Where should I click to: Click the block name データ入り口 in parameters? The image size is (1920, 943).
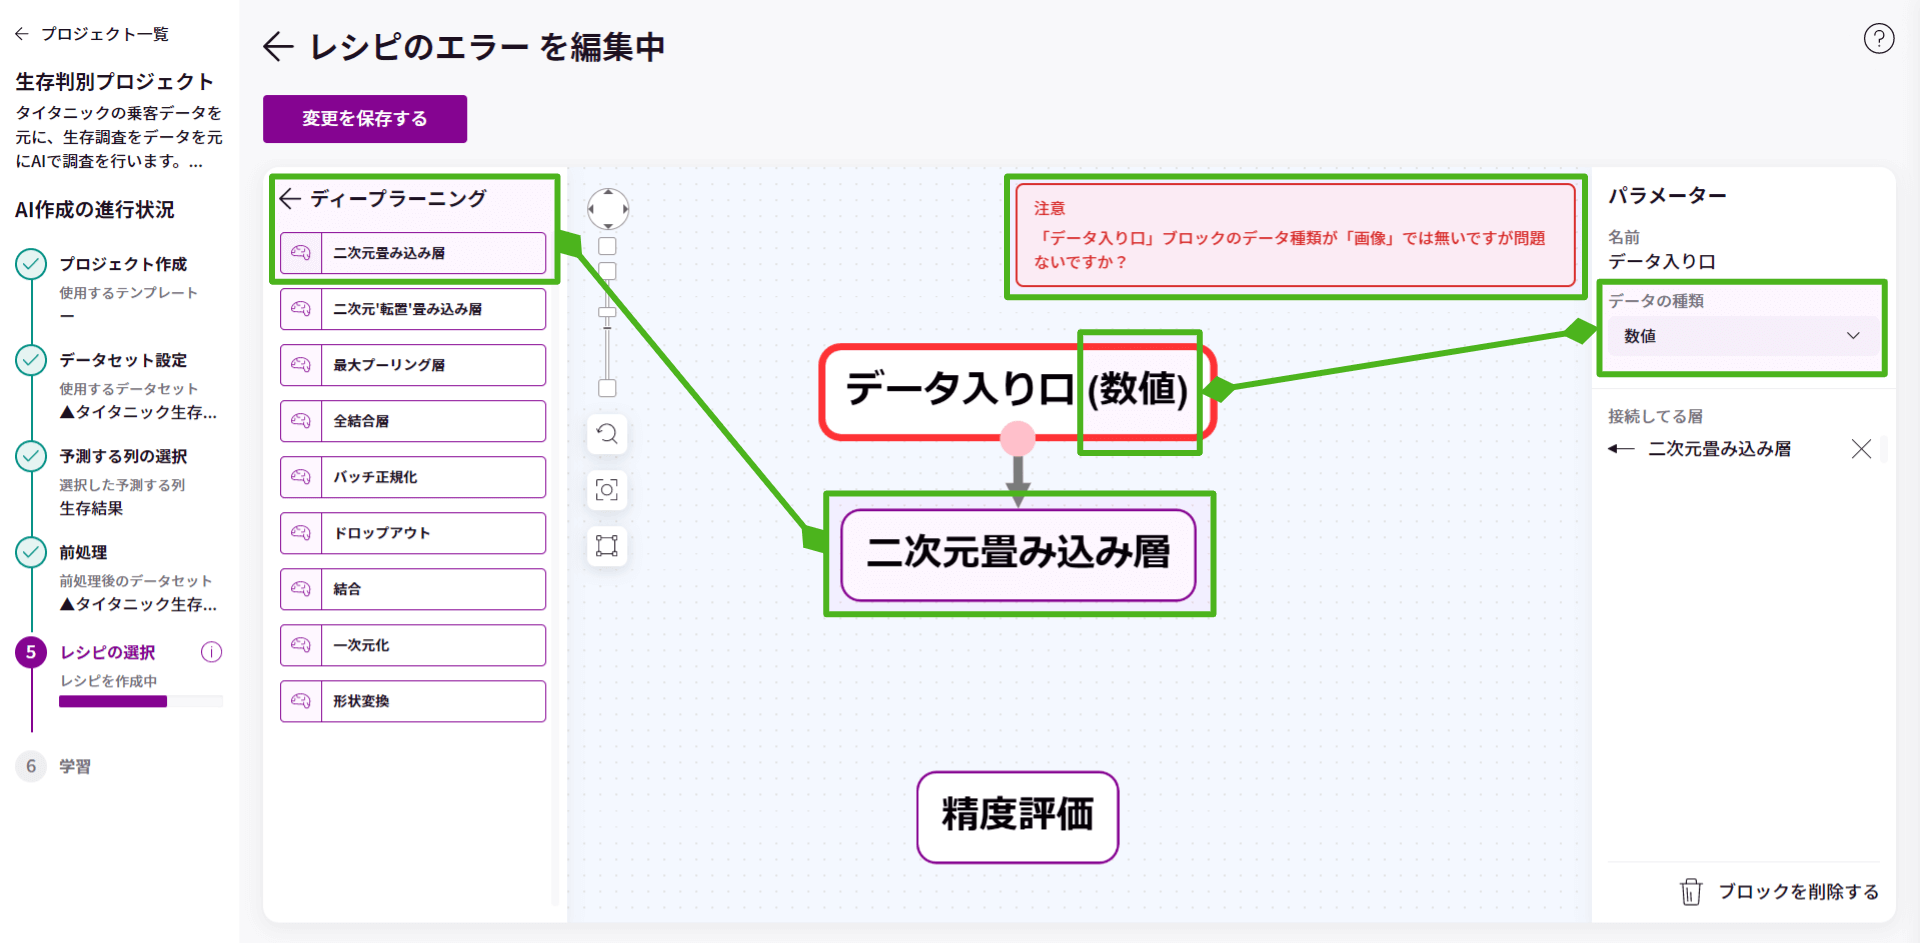click(1661, 261)
